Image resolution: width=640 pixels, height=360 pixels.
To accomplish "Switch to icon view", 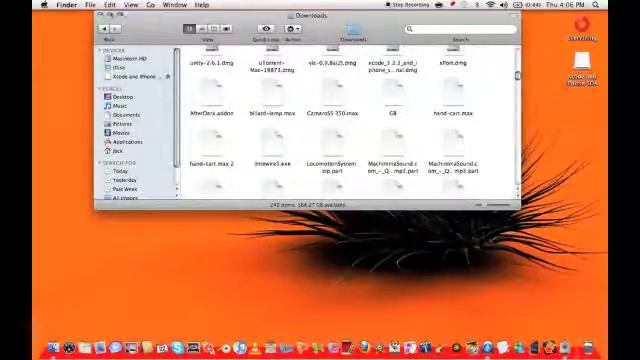I will click(x=189, y=29).
